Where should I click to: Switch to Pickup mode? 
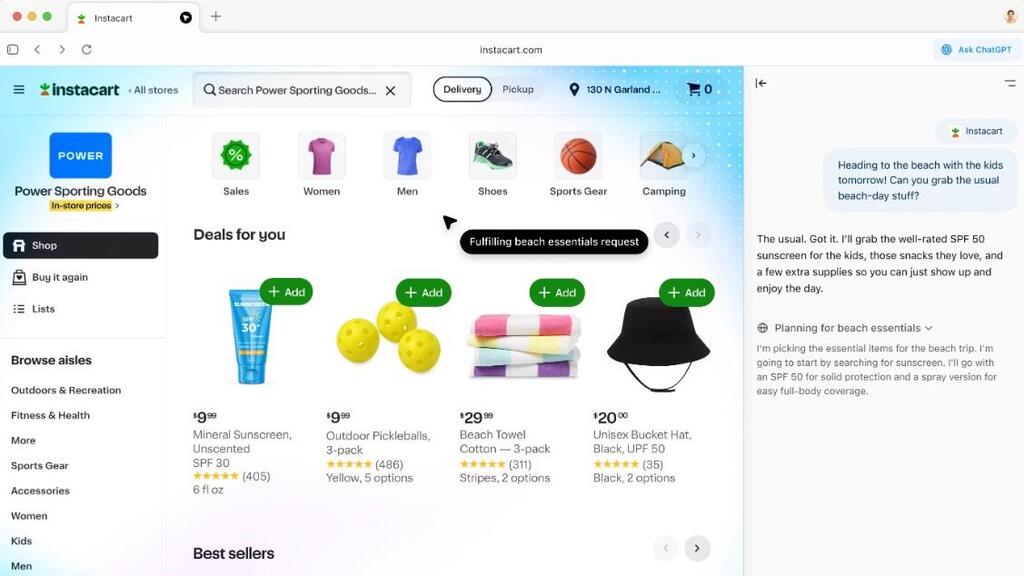point(518,89)
